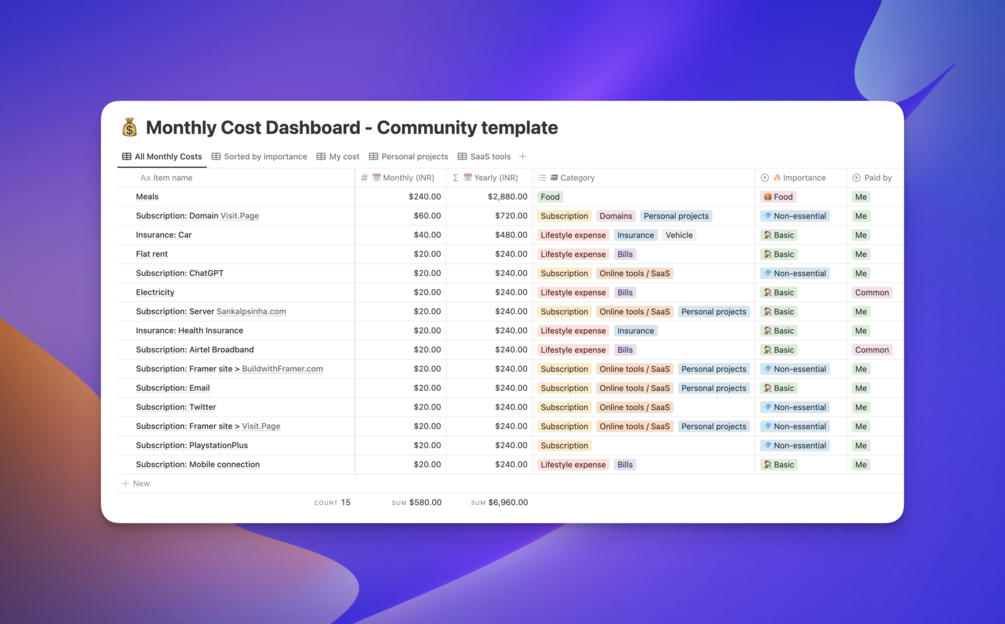Open the Visit.Page link in Domain row
The width and height of the screenshot is (1005, 624).
[x=240, y=216]
